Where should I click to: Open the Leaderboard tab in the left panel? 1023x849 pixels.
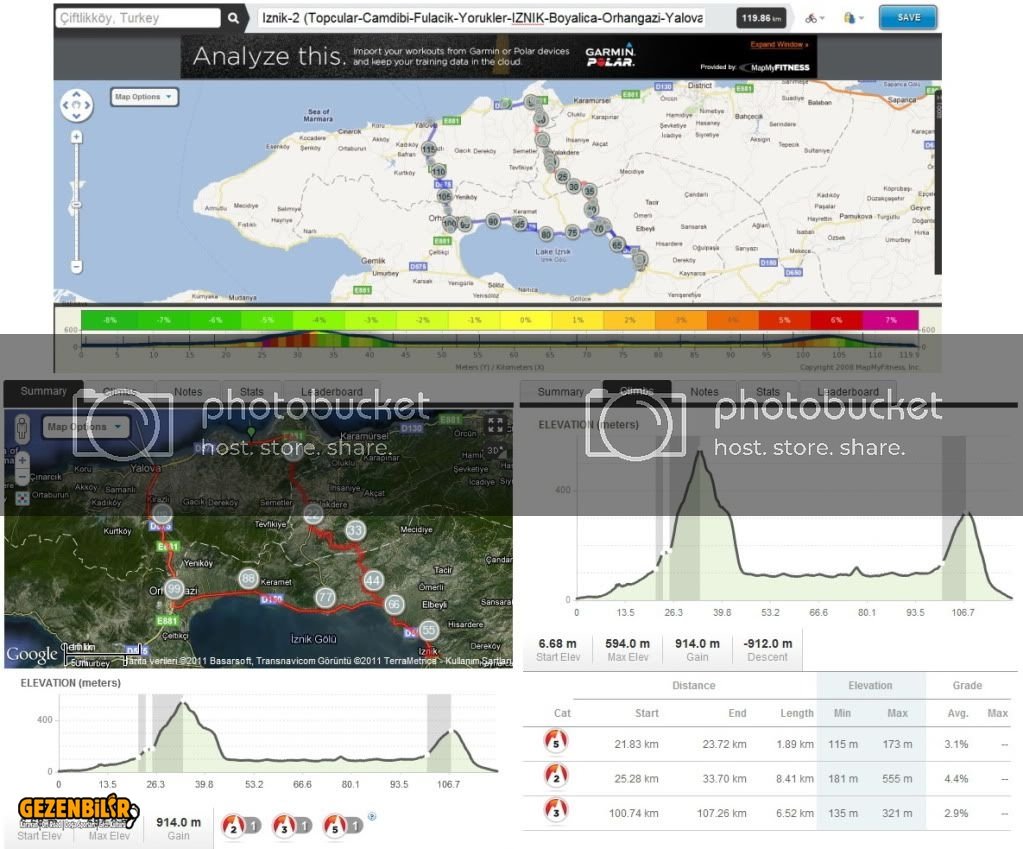tap(331, 392)
